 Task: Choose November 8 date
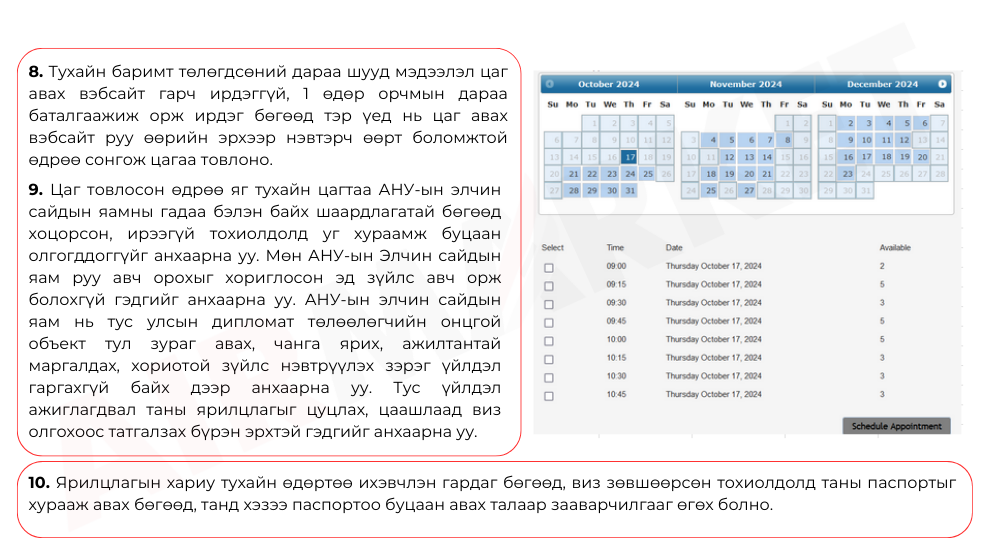[x=785, y=140]
